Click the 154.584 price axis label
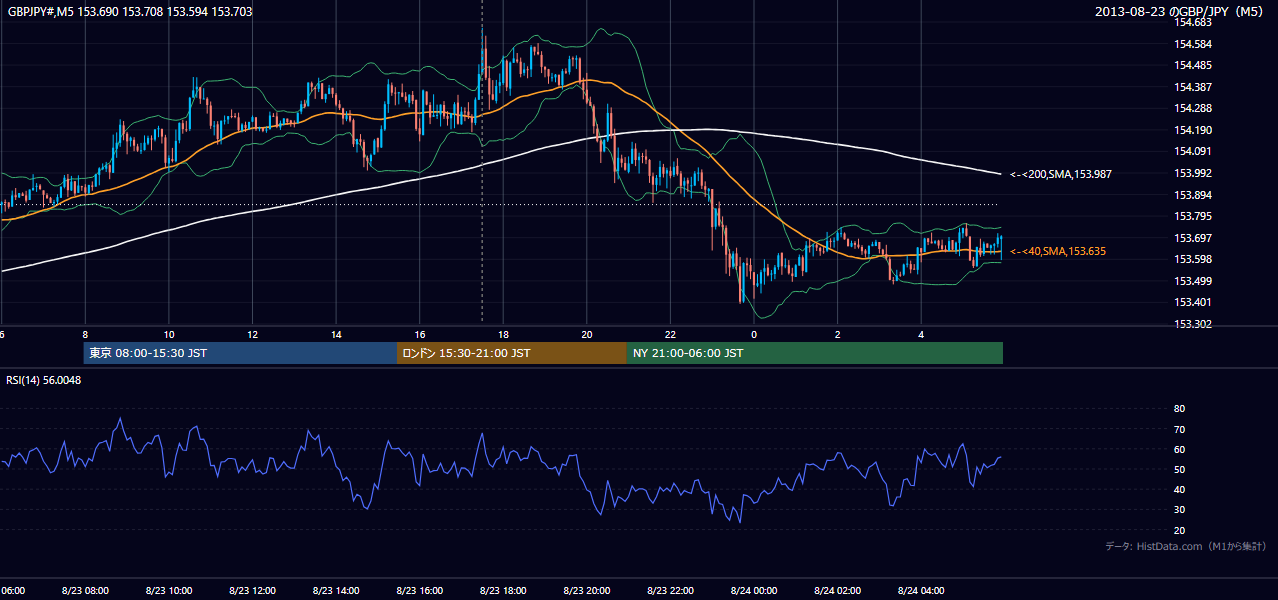 [1193, 44]
